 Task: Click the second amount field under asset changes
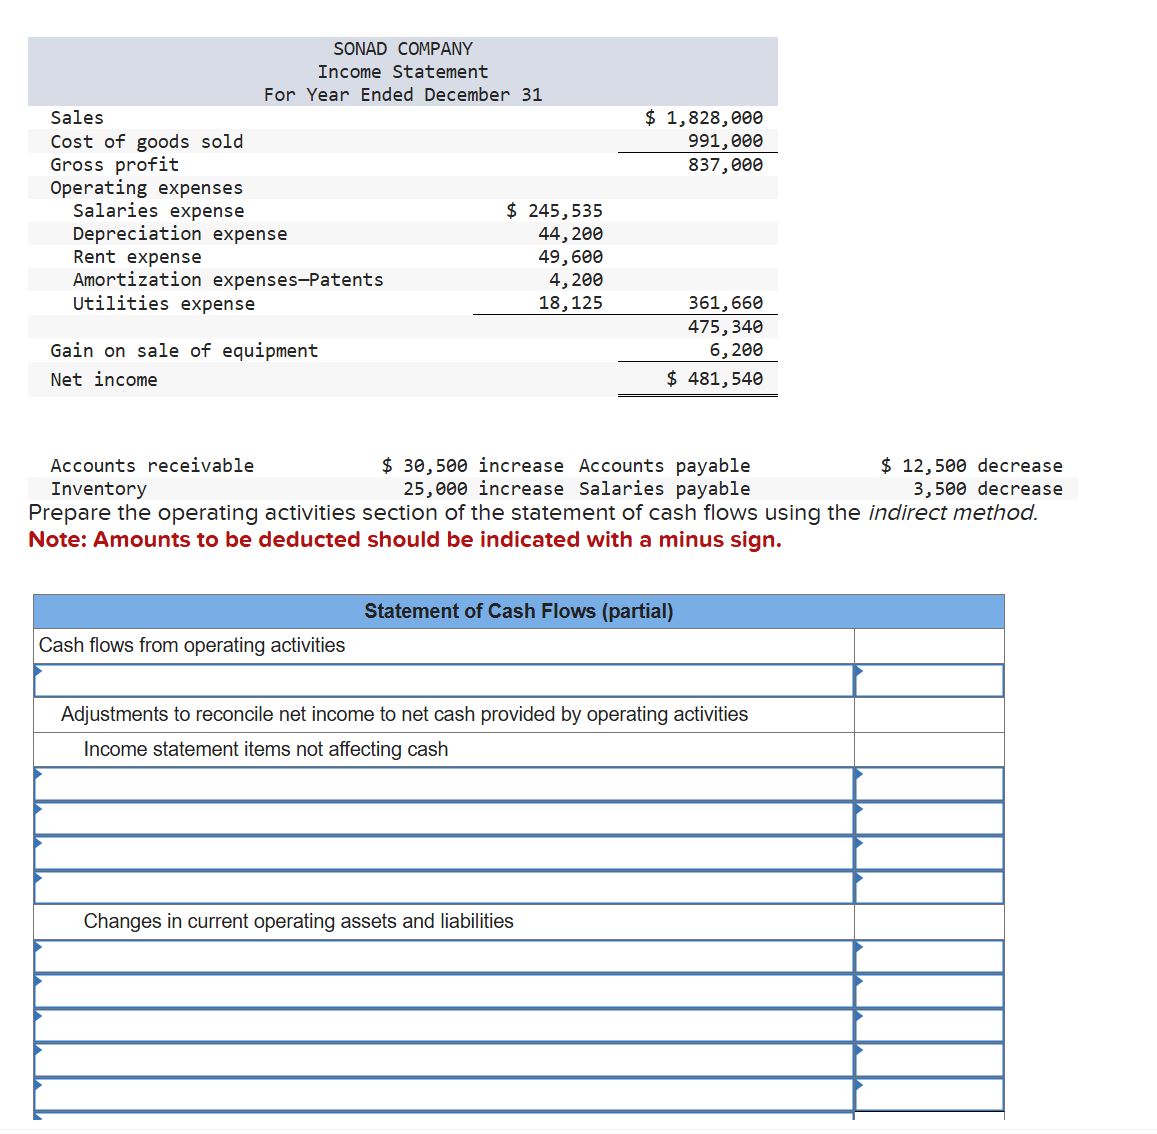(x=930, y=990)
